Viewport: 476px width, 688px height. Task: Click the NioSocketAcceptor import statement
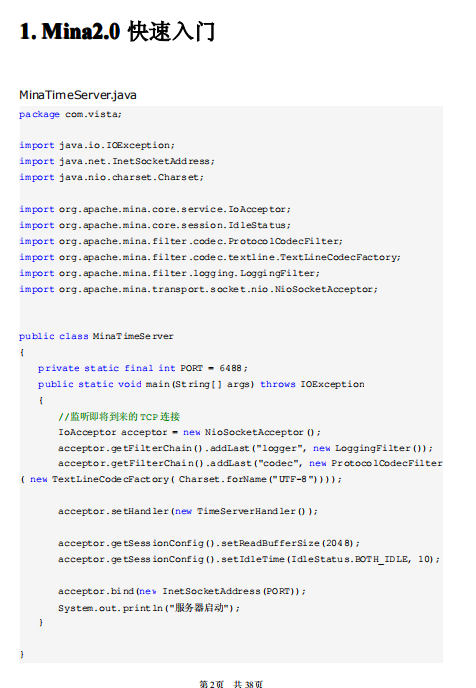198,289
